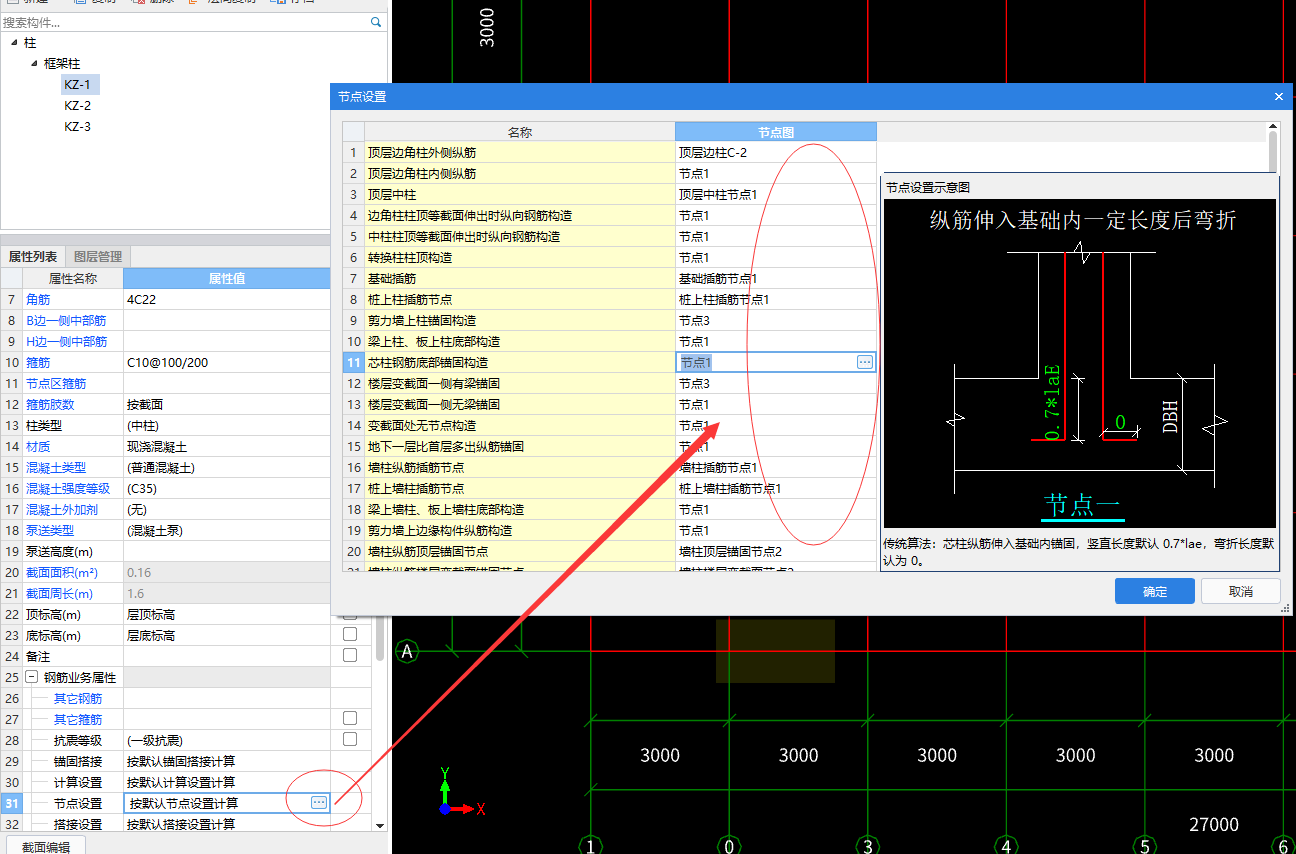Click ellipsis button in 节点设置 property row

(318, 803)
